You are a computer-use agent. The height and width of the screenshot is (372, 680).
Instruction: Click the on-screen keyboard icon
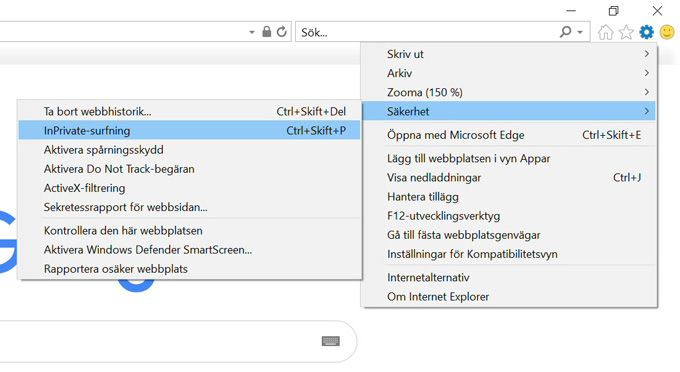[331, 341]
